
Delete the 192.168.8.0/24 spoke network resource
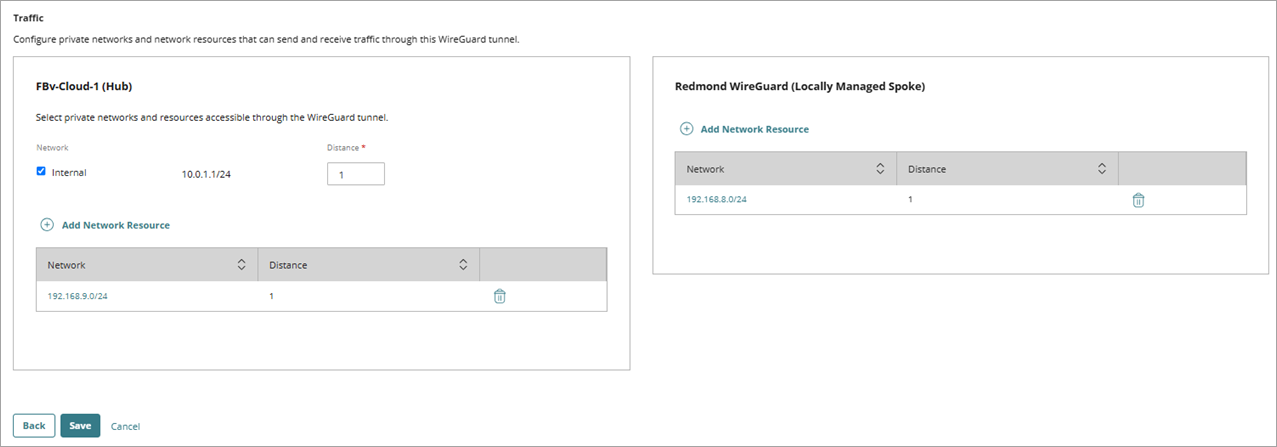1138,199
